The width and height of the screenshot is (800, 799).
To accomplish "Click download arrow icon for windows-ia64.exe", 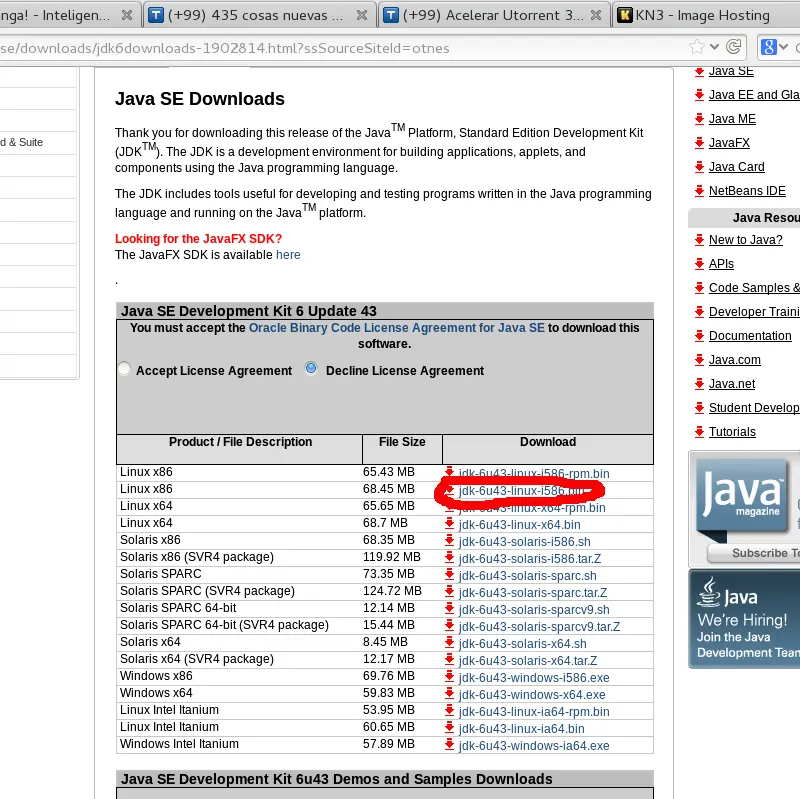I will click(x=449, y=744).
